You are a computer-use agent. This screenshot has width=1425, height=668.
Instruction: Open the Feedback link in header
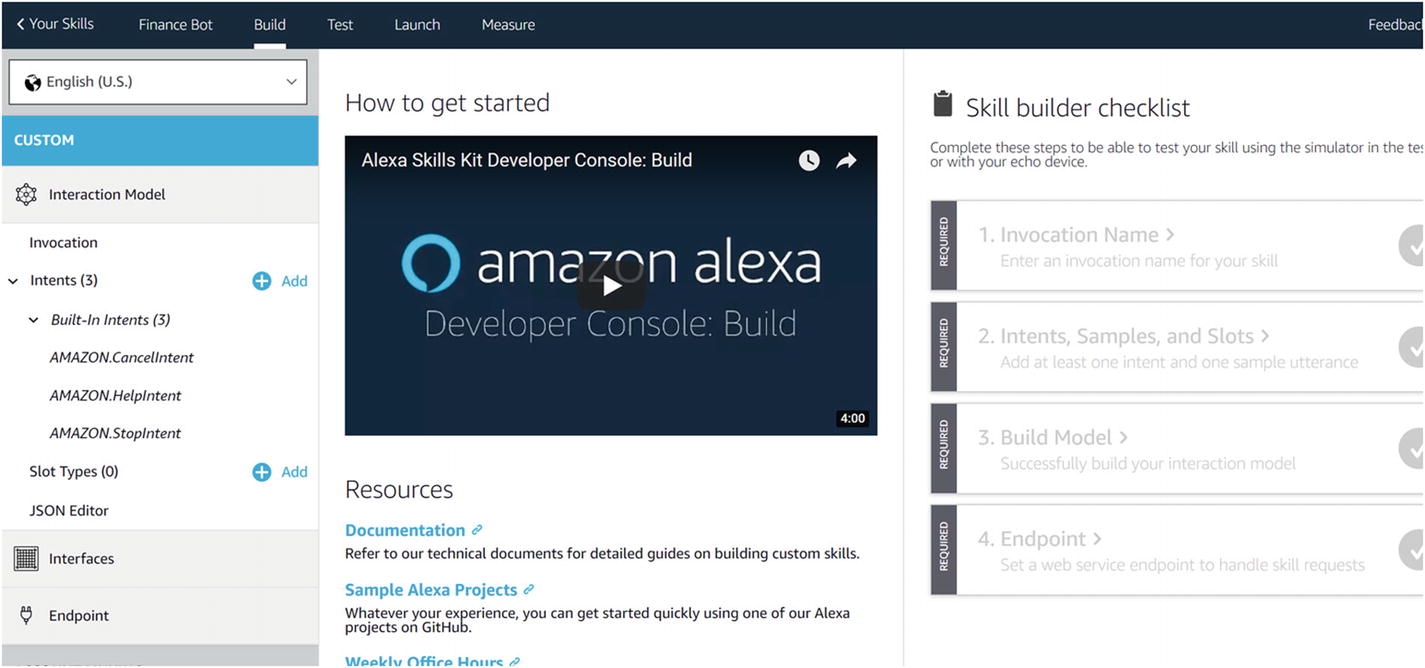tap(1396, 24)
